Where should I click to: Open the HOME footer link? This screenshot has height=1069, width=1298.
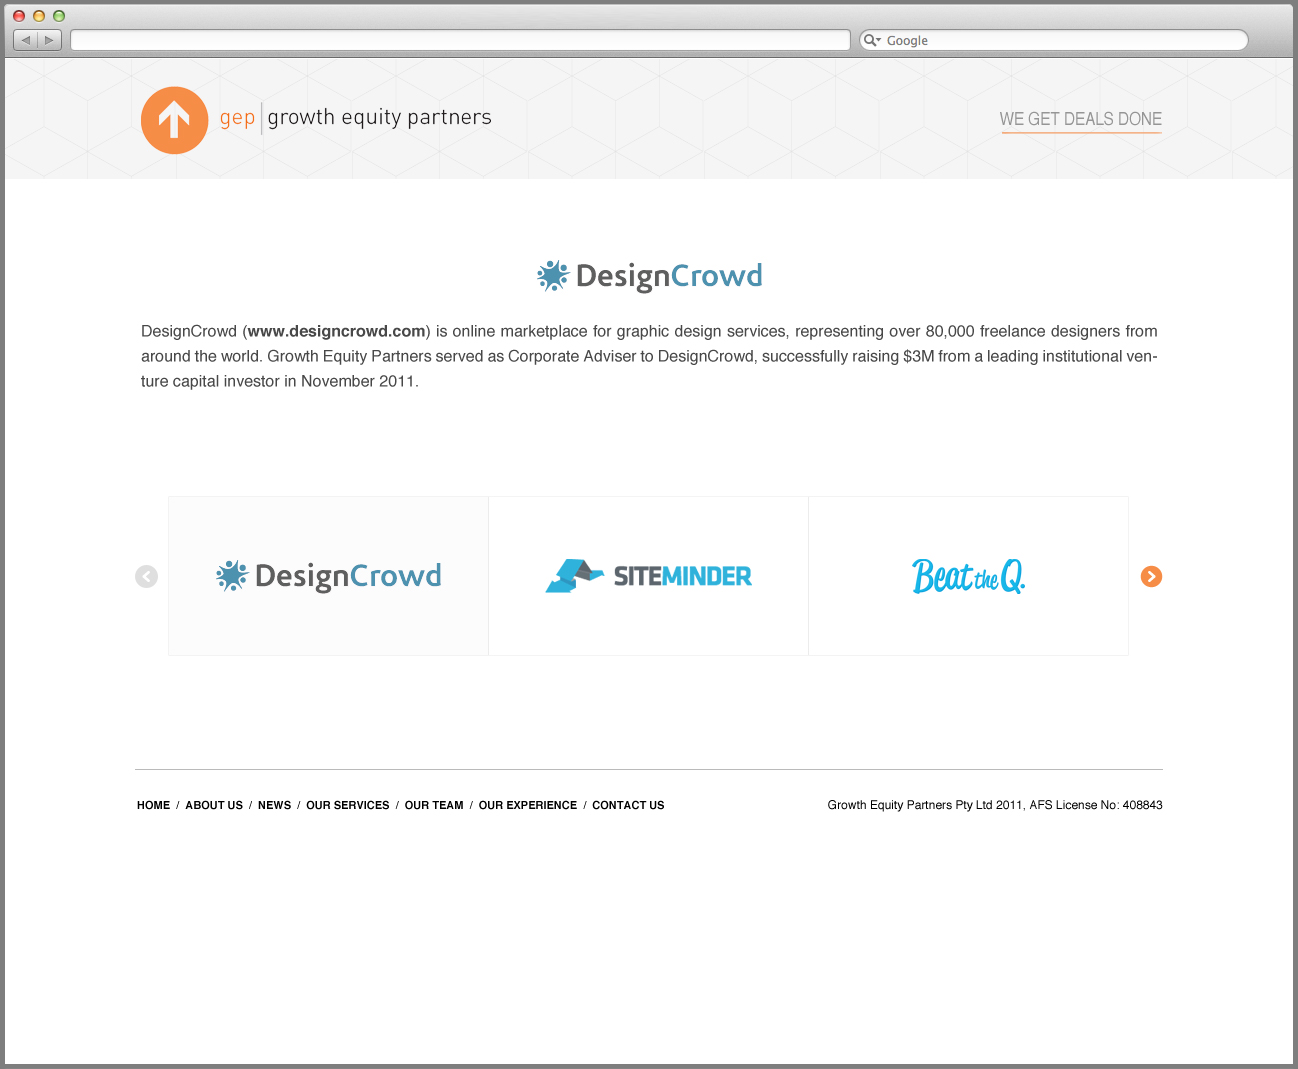154,805
